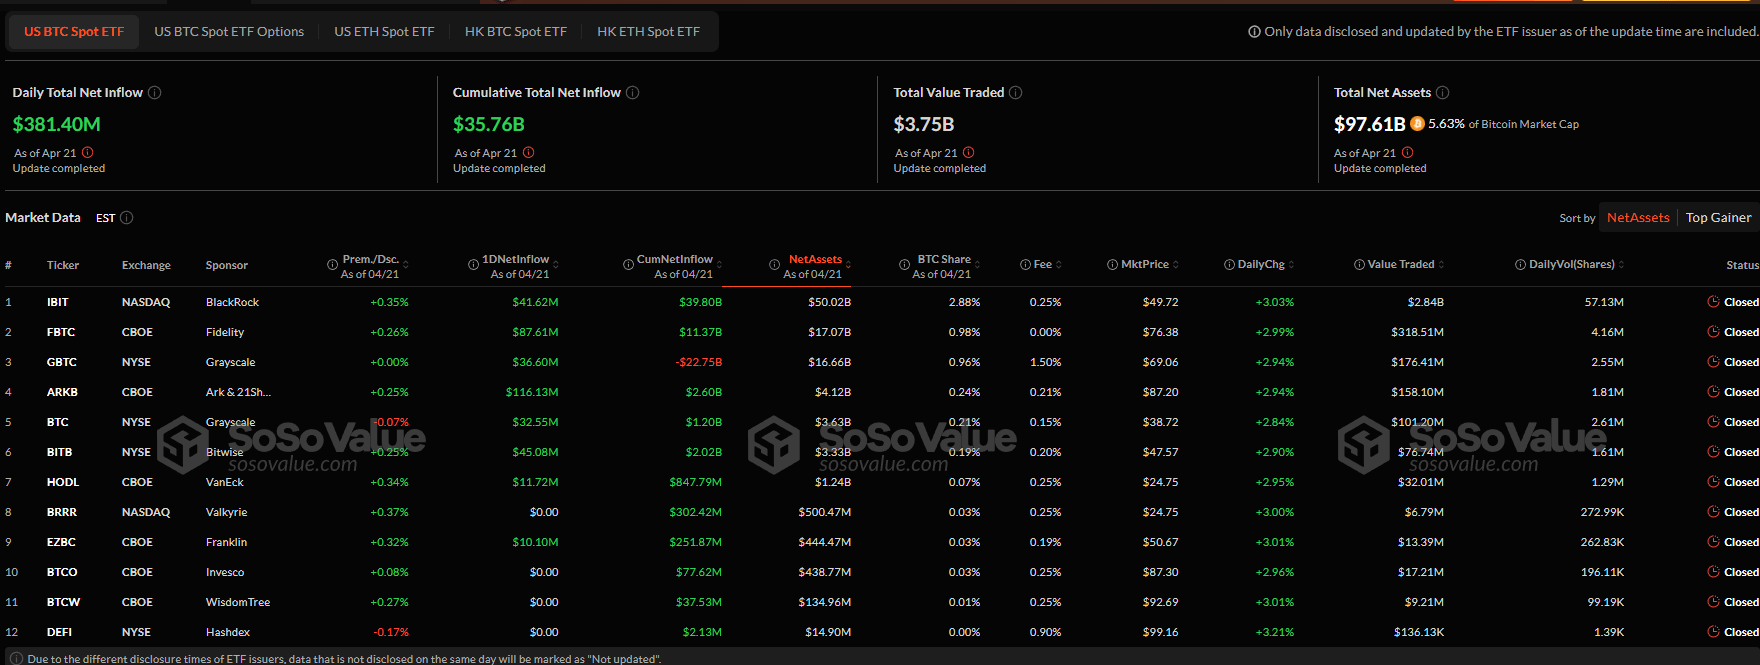The width and height of the screenshot is (1760, 665).
Task: Click info icon beside Cumulative Total Net Inflow
Action: tap(633, 92)
